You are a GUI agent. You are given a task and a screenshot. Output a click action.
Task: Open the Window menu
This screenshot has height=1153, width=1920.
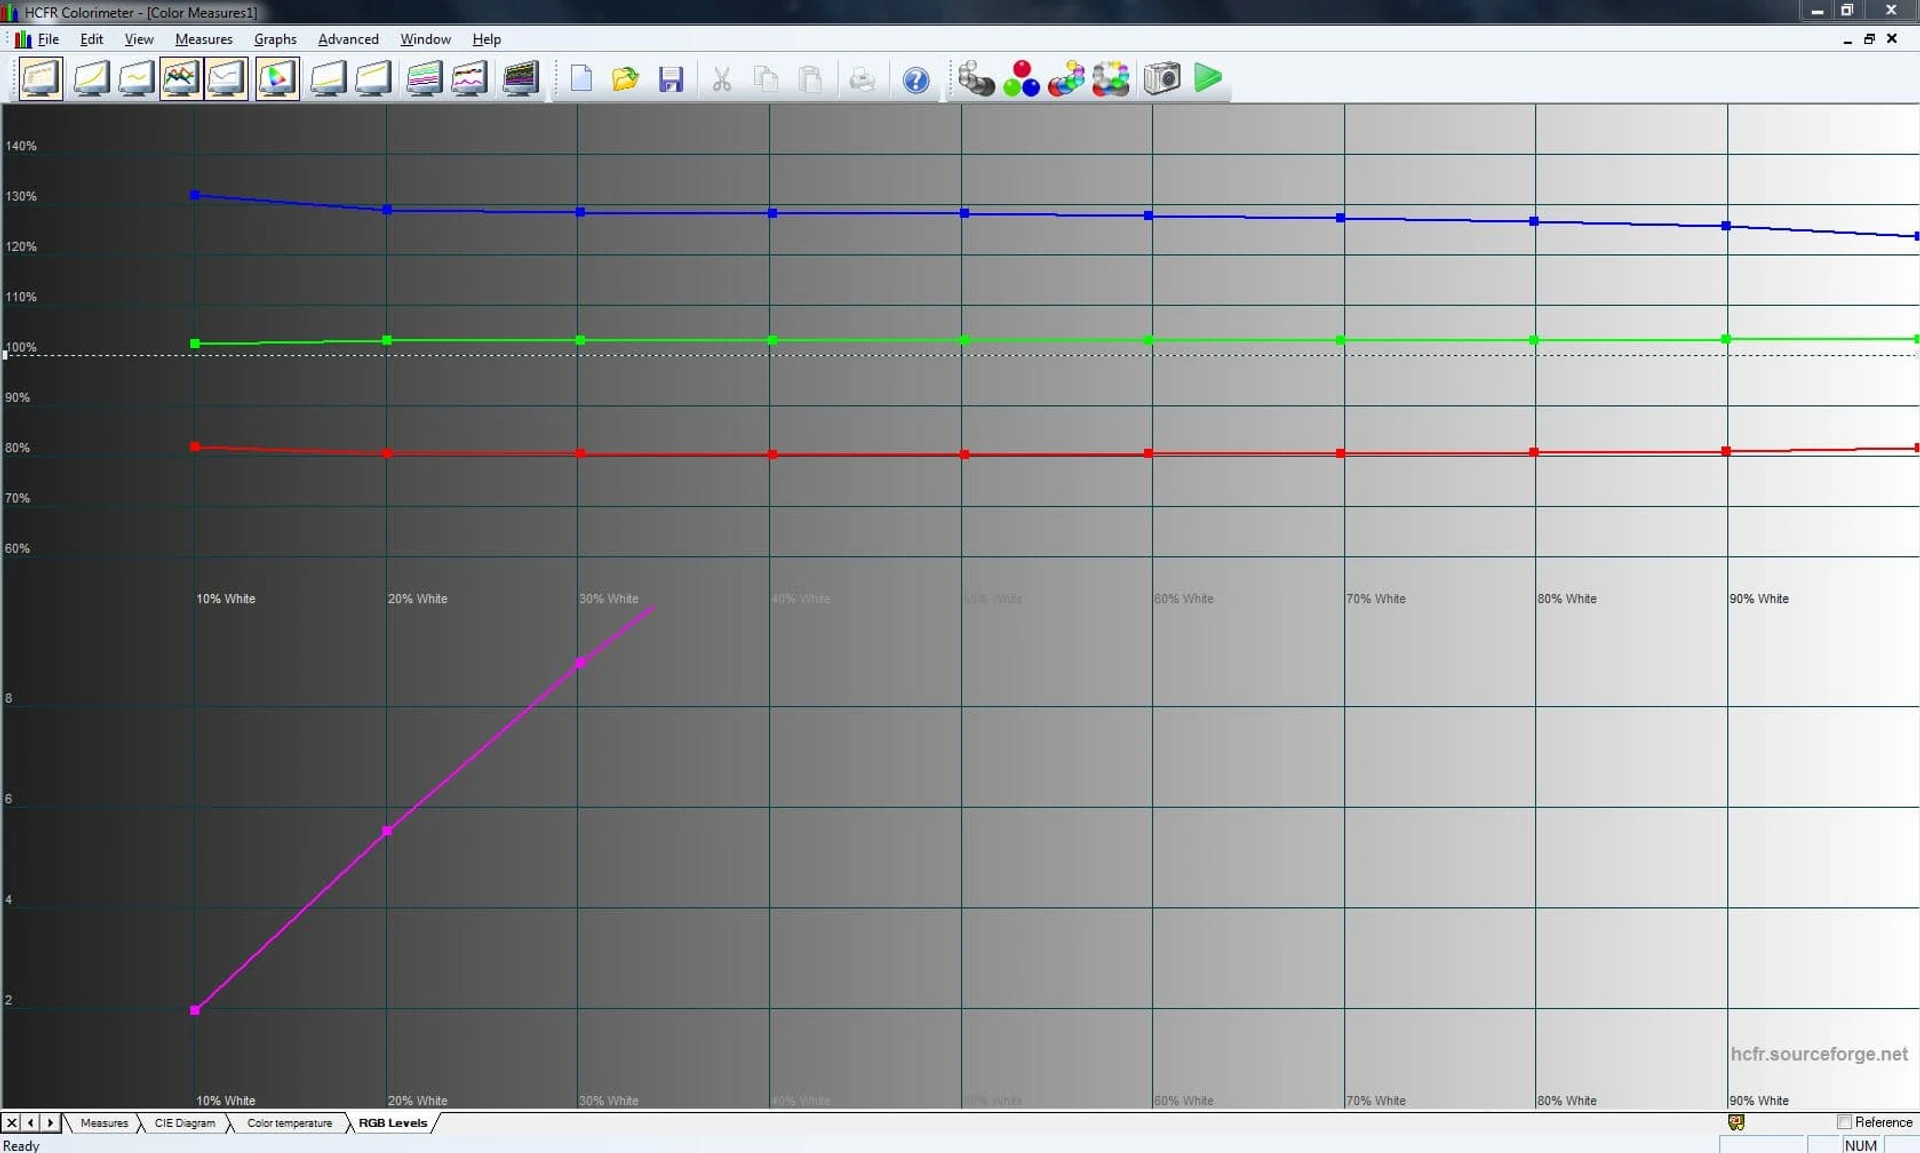pos(425,39)
